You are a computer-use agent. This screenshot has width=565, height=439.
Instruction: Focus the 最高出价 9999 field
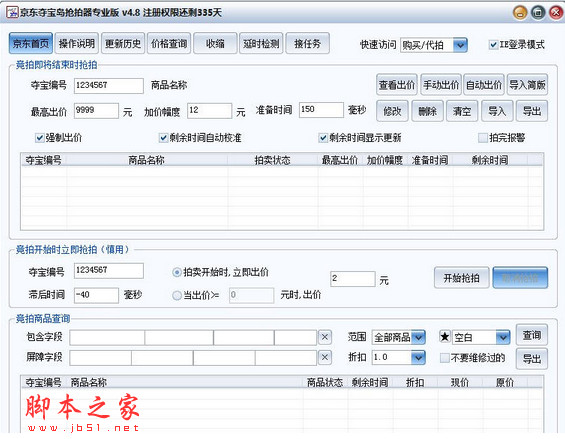click(x=96, y=110)
